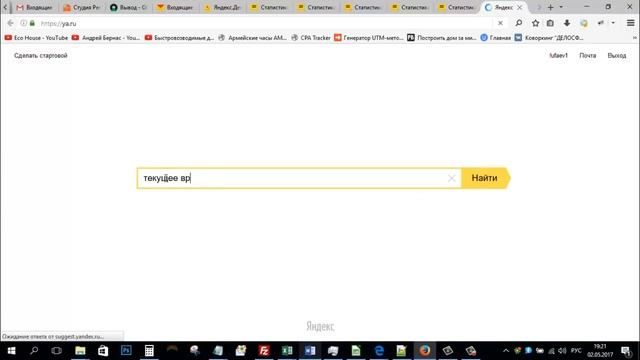Screen dimensions: 640x360
Task: Show bookmarks list icon next to star
Action: [x=550, y=23]
